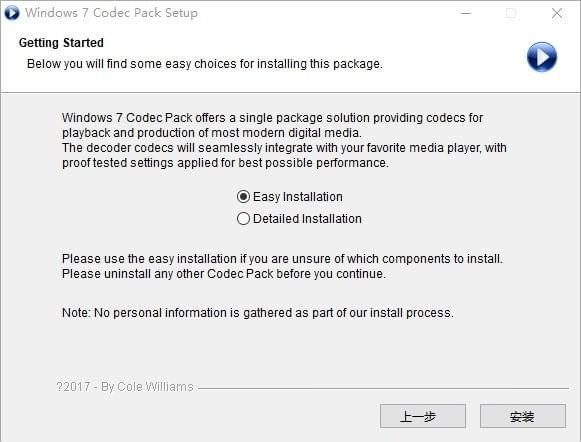Click the '2017 - By Cole Williams' copyright text
The width and height of the screenshot is (581, 442).
[x=125, y=387]
